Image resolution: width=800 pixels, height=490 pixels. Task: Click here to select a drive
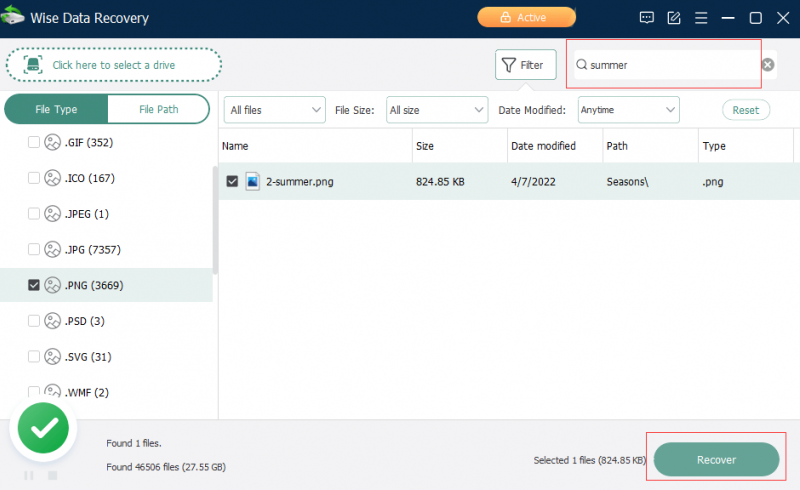click(114, 65)
